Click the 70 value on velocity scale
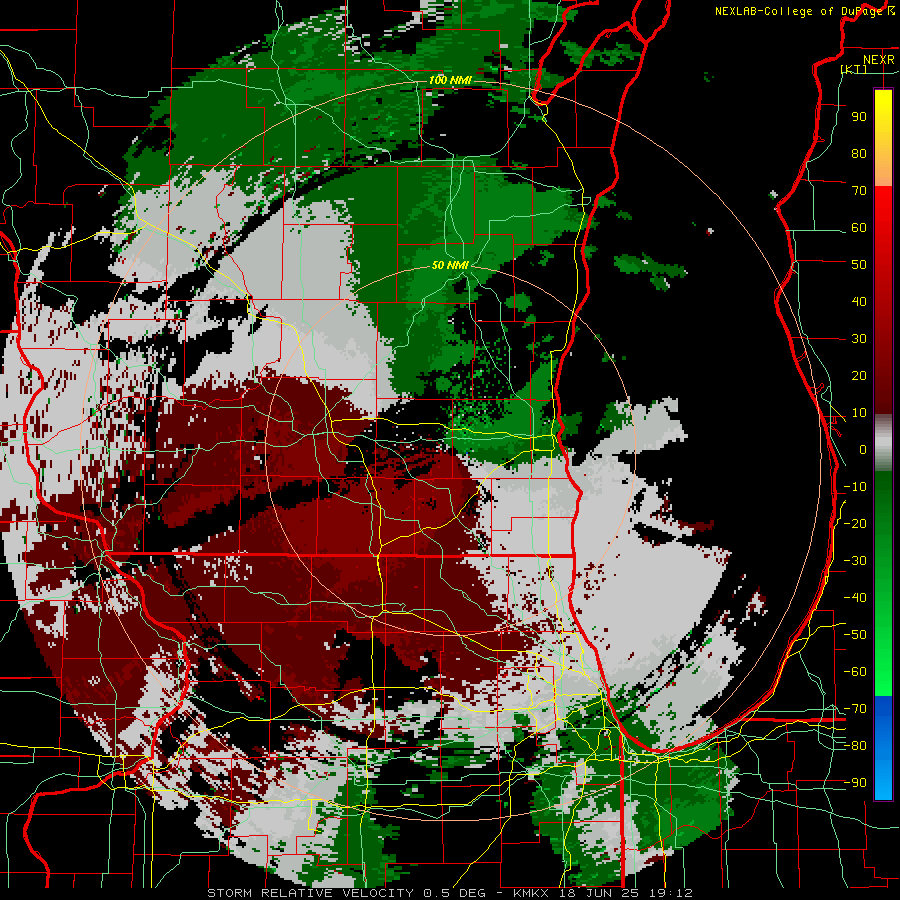 pyautogui.click(x=859, y=191)
